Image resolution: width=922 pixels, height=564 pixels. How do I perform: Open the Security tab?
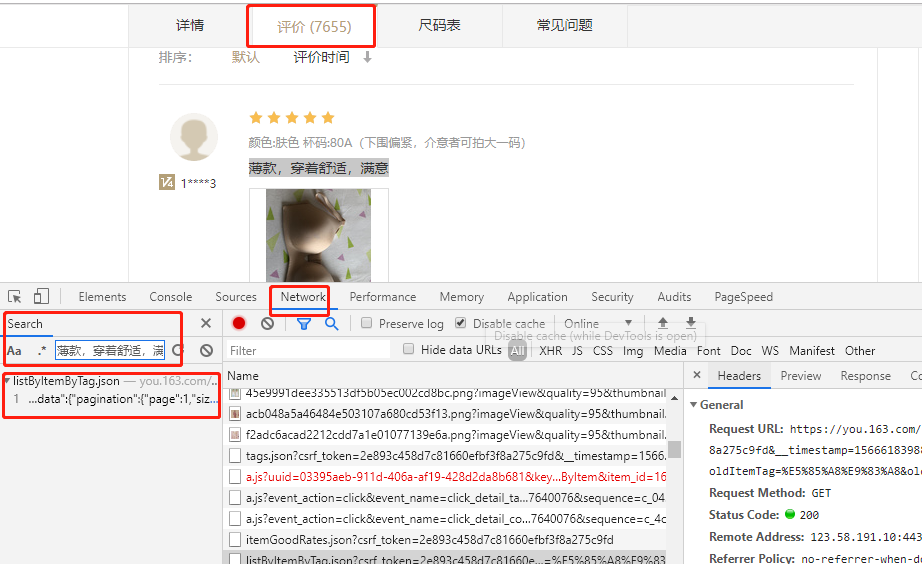[612, 297]
